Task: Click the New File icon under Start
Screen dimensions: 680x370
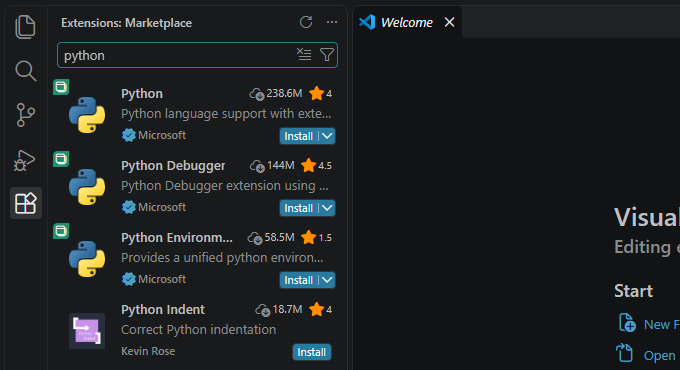Action: point(627,323)
